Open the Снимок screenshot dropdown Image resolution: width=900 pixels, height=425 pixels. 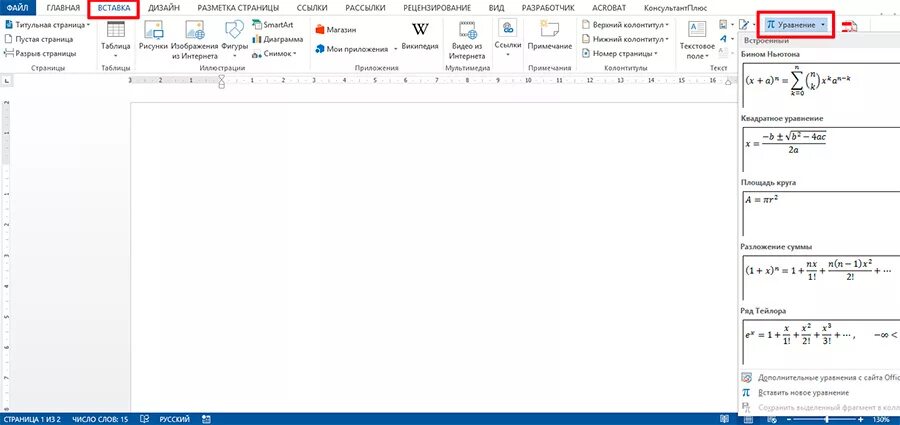point(274,53)
